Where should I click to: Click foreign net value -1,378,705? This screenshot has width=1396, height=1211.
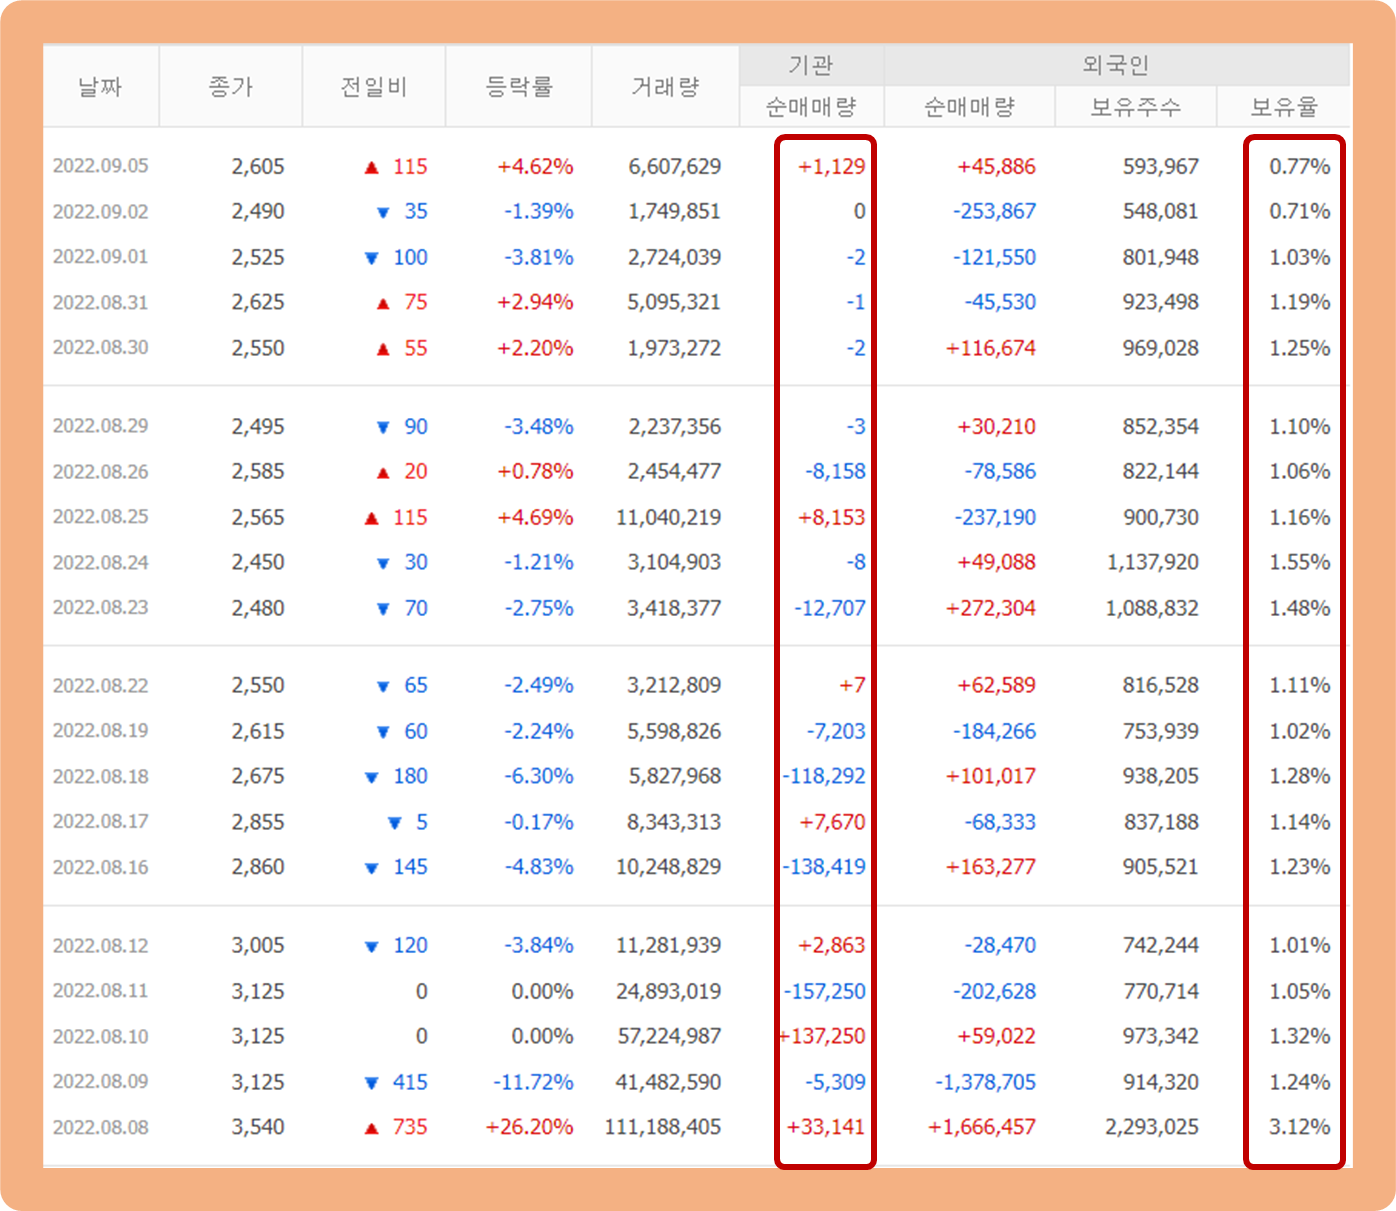[x=986, y=1082]
